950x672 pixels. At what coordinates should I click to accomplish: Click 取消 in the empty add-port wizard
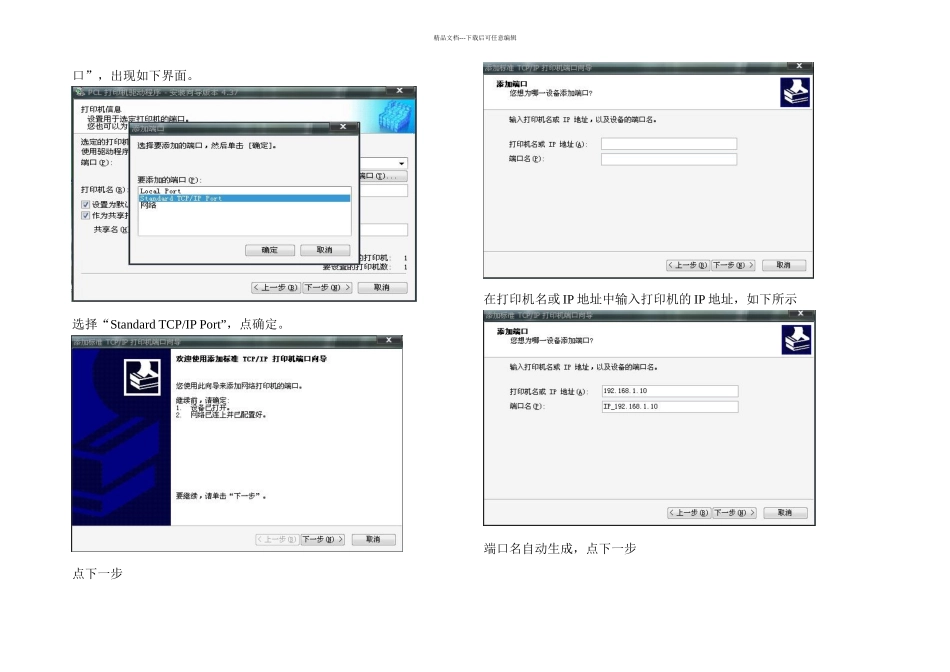click(783, 265)
